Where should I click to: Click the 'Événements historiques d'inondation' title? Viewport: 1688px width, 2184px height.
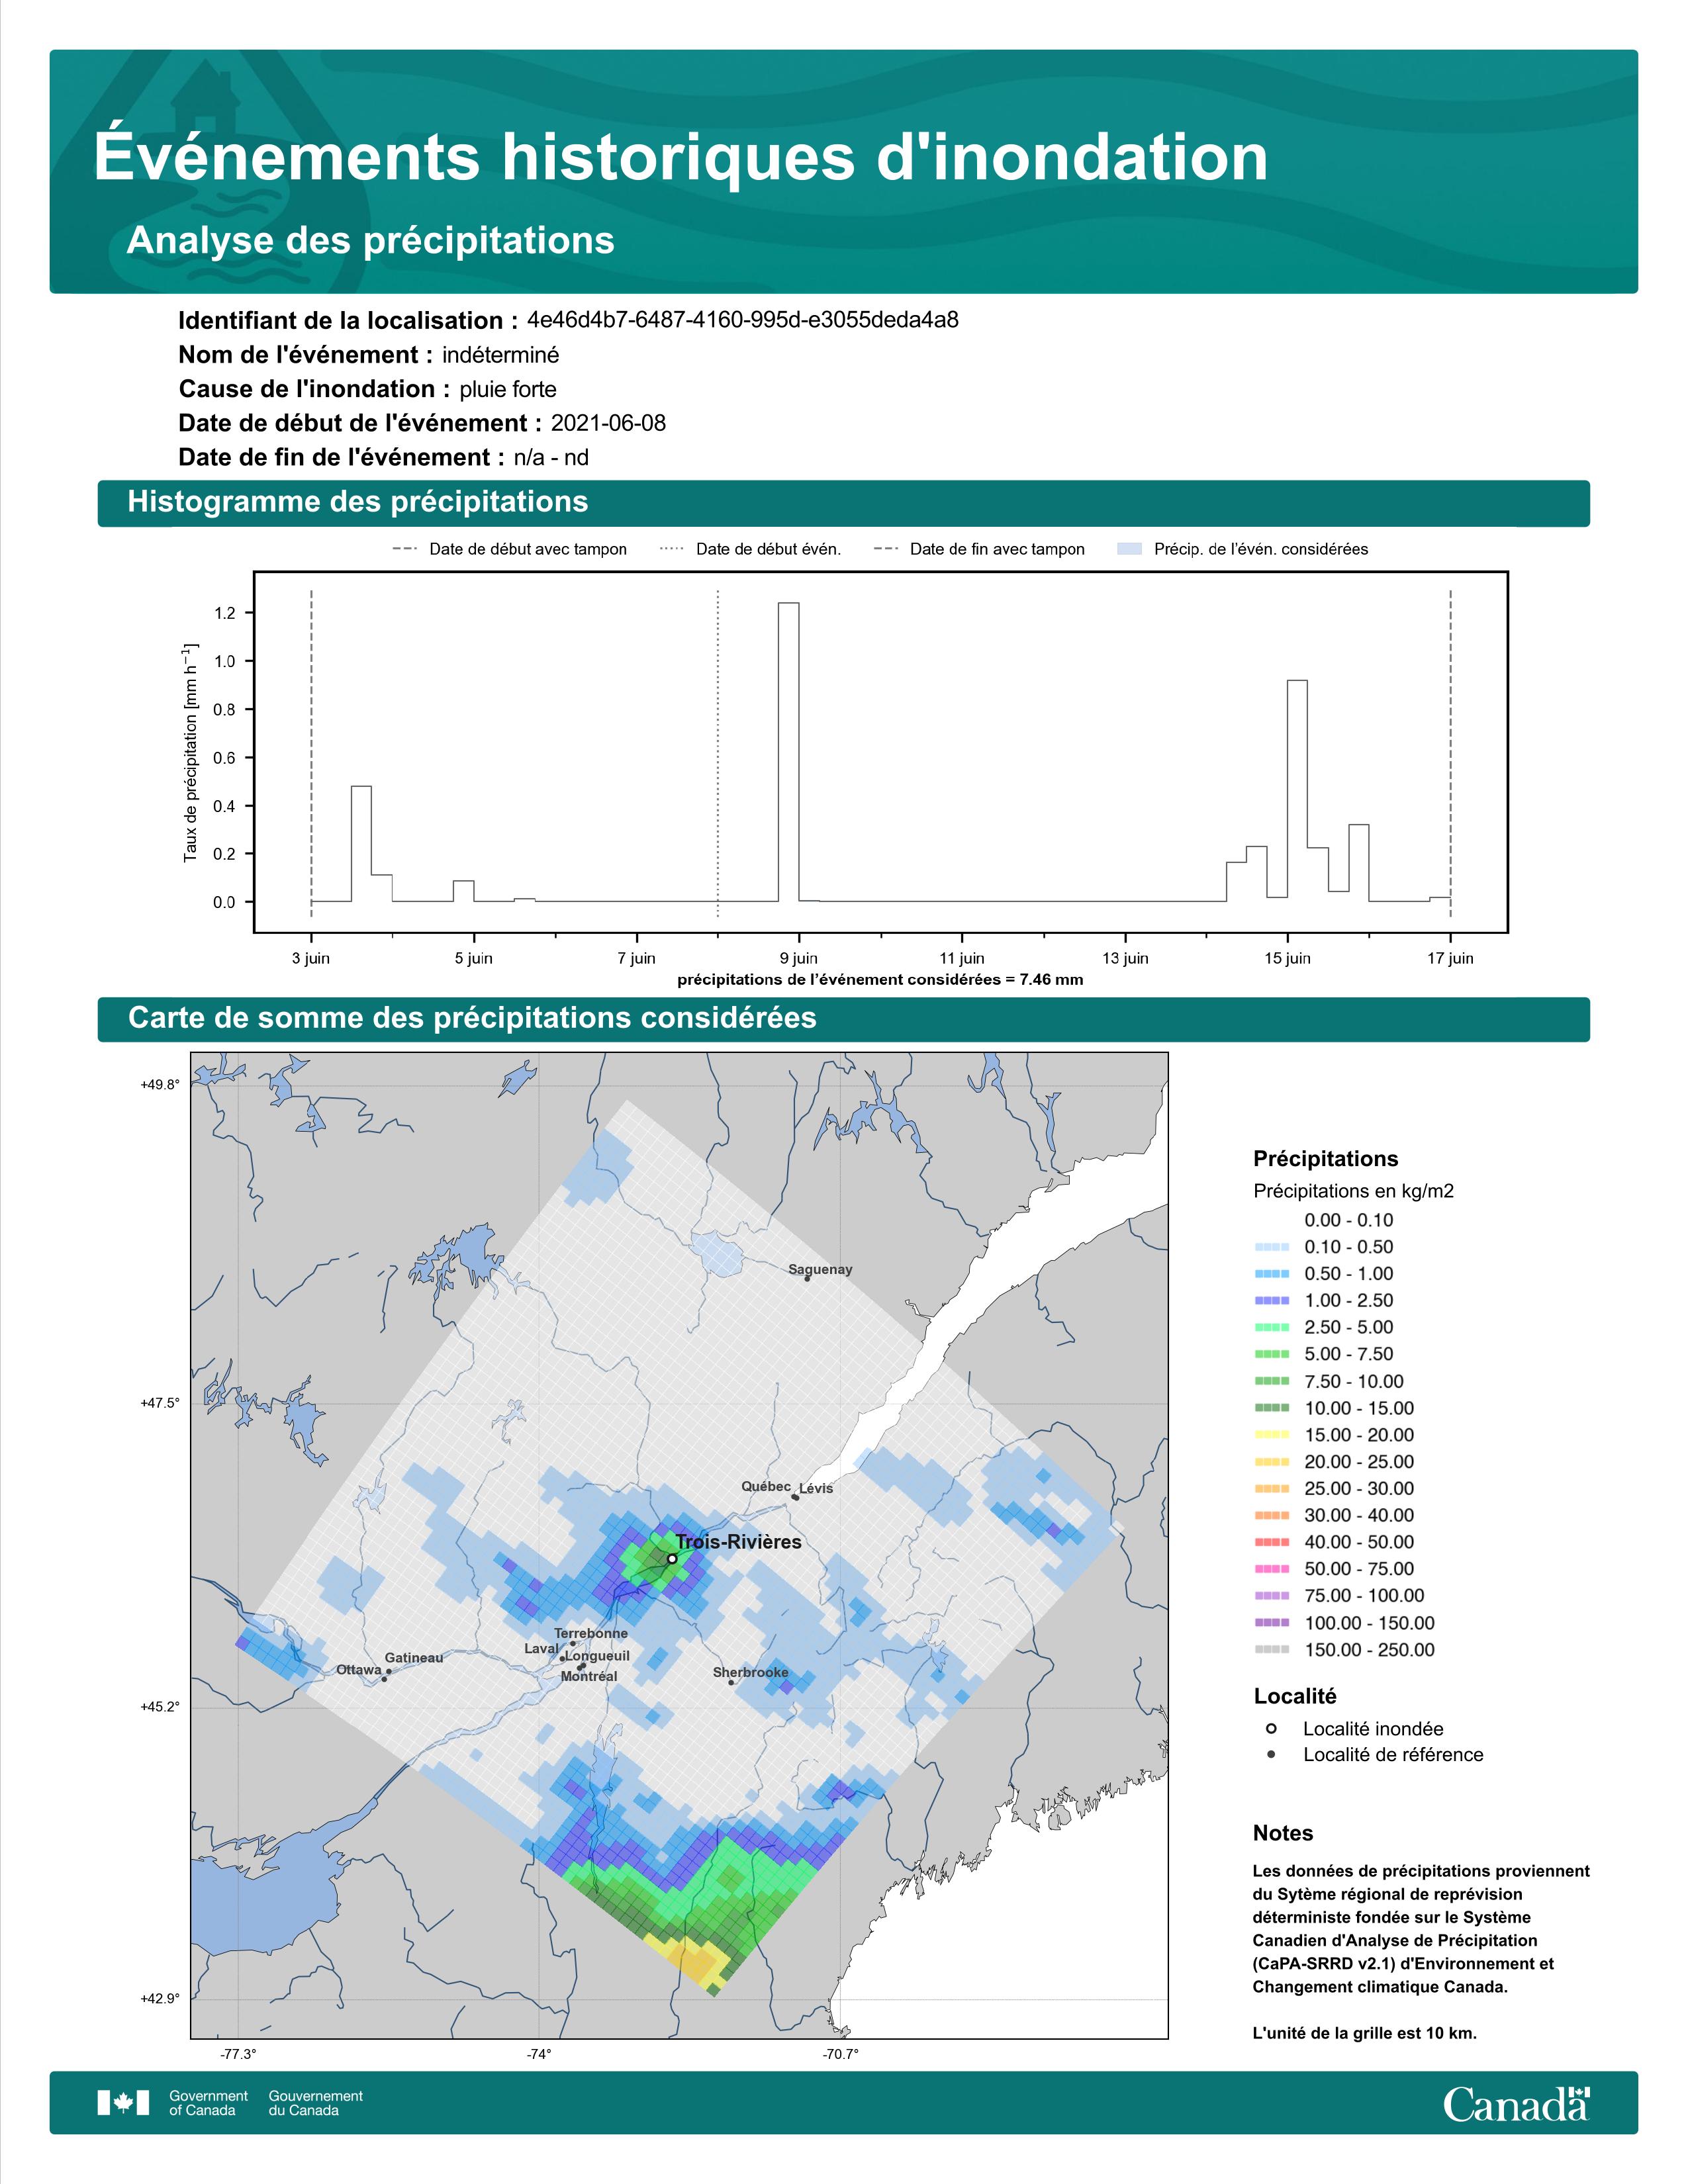pyautogui.click(x=681, y=157)
